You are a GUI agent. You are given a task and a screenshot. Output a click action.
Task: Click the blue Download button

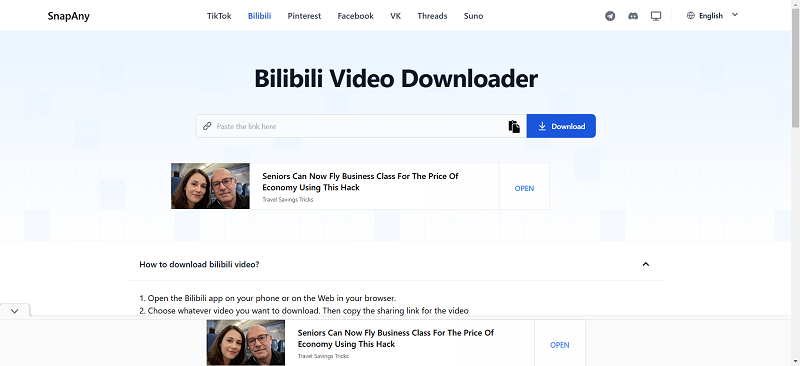(x=561, y=126)
